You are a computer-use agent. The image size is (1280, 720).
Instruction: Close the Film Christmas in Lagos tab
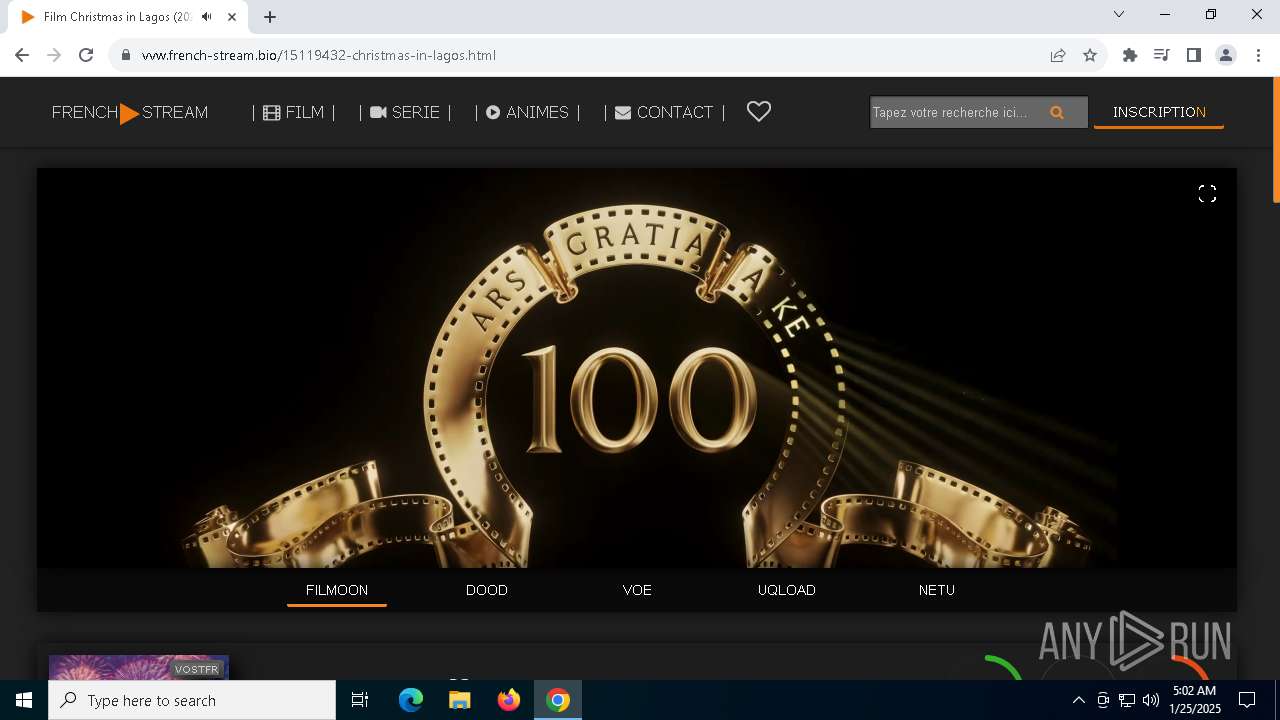(x=232, y=17)
